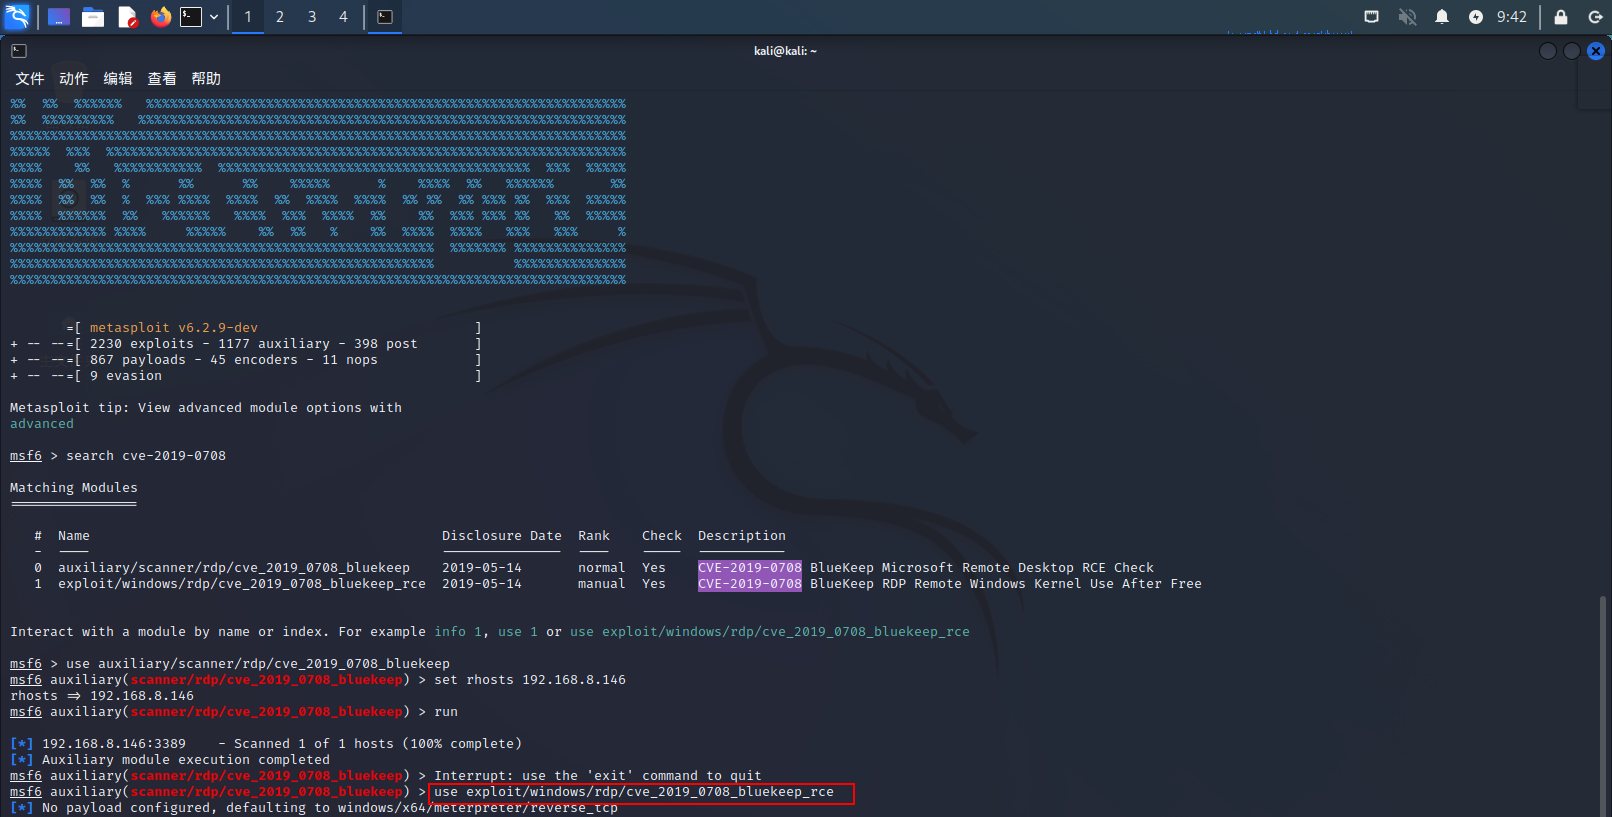Open notifications via the bell icon
1612x817 pixels.
1442,17
